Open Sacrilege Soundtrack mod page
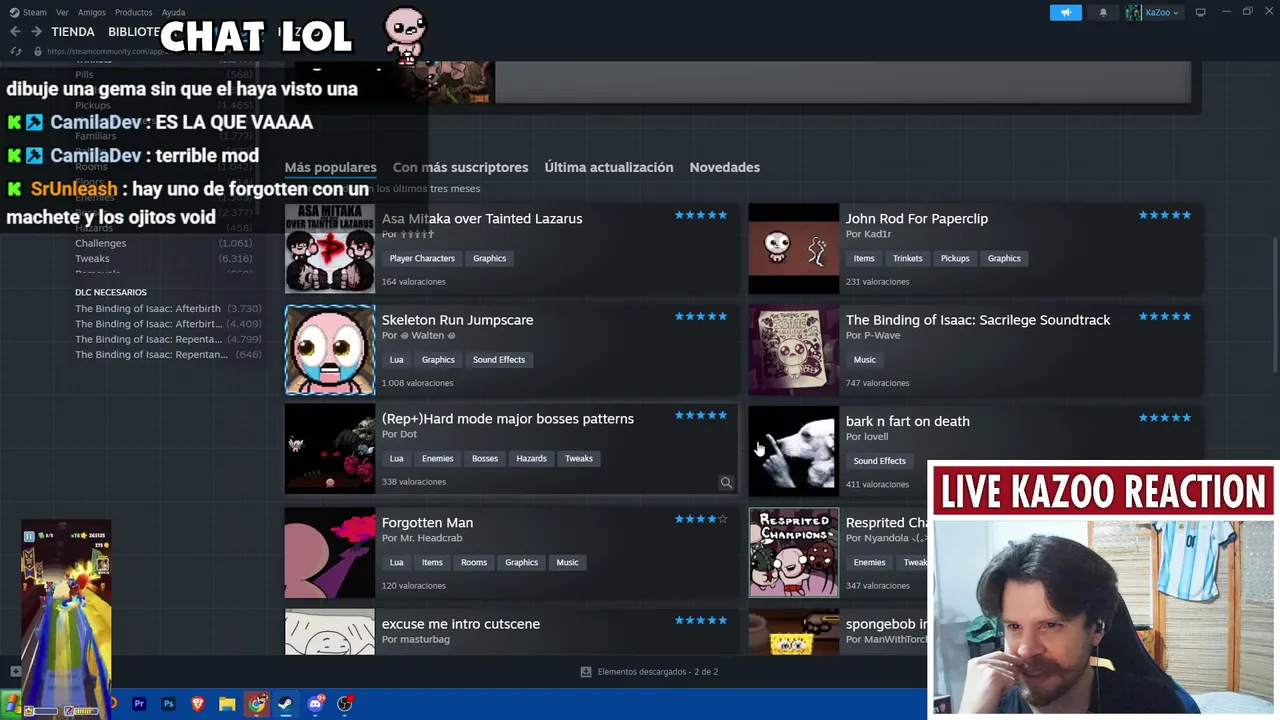Image resolution: width=1280 pixels, height=720 pixels. tap(978, 320)
